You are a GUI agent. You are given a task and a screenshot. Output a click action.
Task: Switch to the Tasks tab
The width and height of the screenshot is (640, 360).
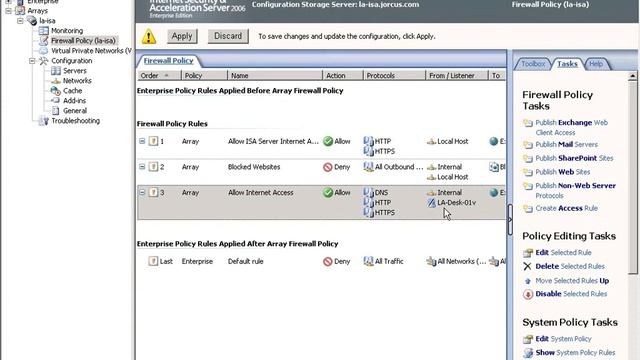(x=567, y=64)
